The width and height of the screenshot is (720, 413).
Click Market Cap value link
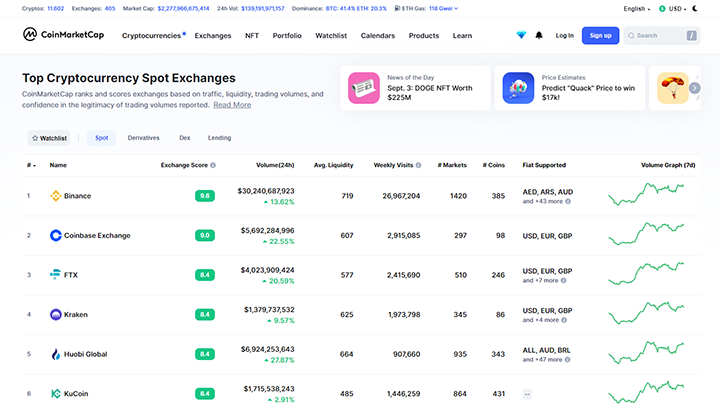pos(183,8)
